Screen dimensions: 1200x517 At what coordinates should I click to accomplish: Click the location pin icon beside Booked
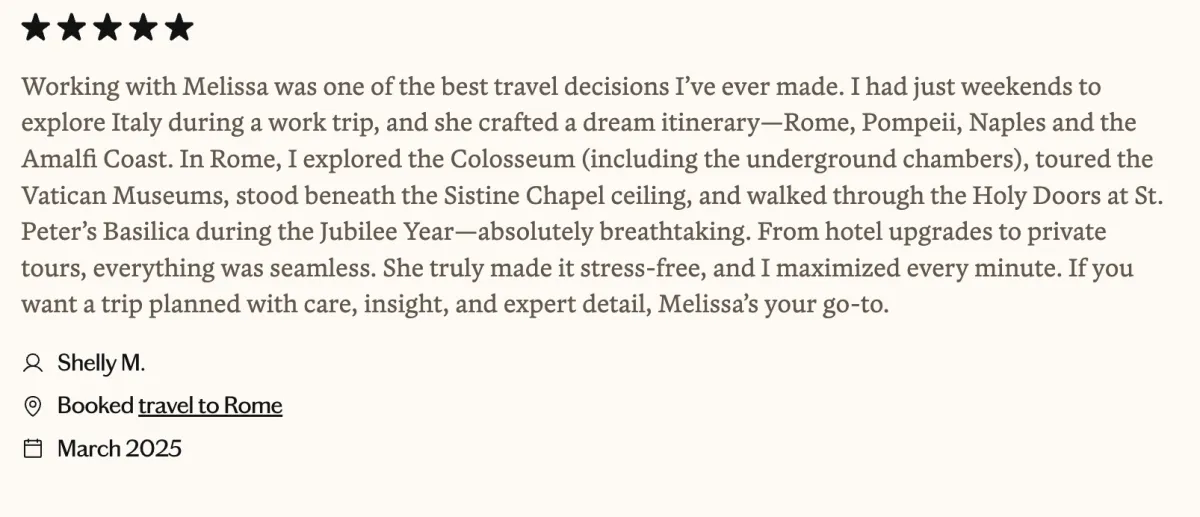coord(33,406)
